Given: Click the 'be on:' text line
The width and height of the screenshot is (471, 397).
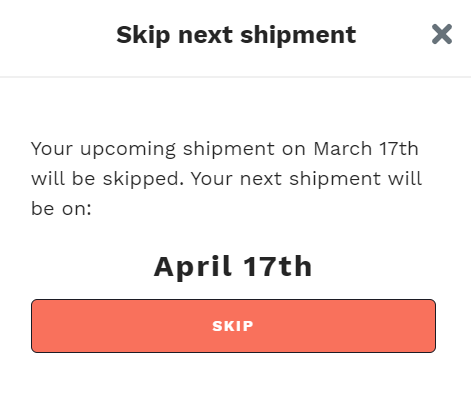Looking at the screenshot, I should [x=61, y=209].
